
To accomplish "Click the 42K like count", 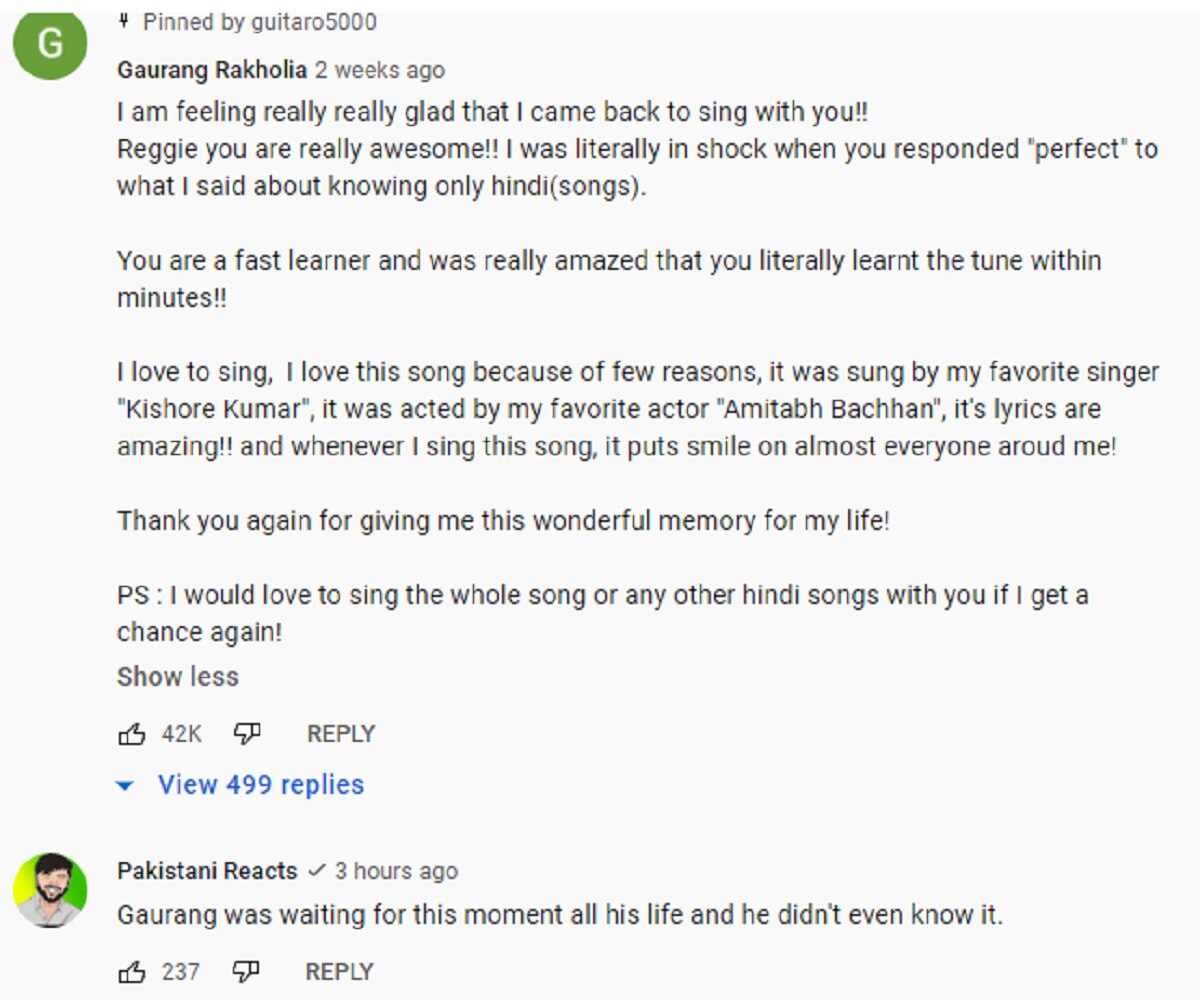I will click(x=182, y=735).
